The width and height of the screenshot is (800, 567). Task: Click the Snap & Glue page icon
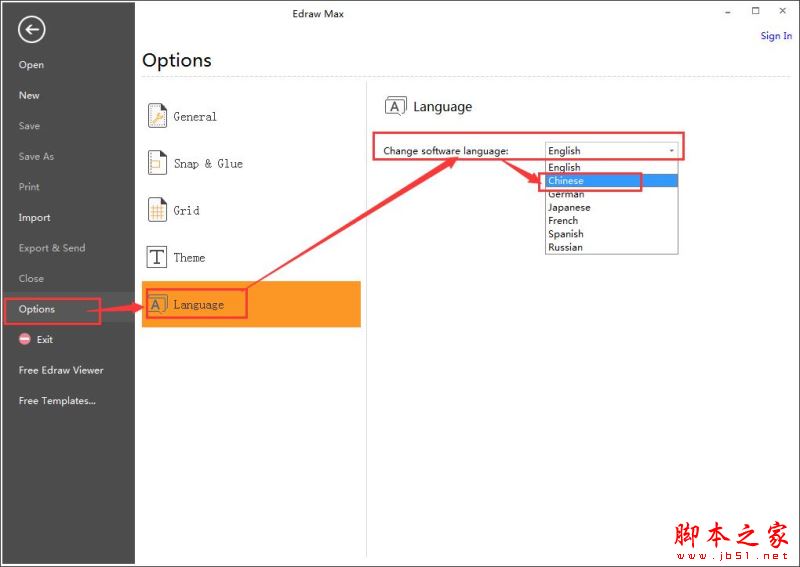tap(157, 163)
